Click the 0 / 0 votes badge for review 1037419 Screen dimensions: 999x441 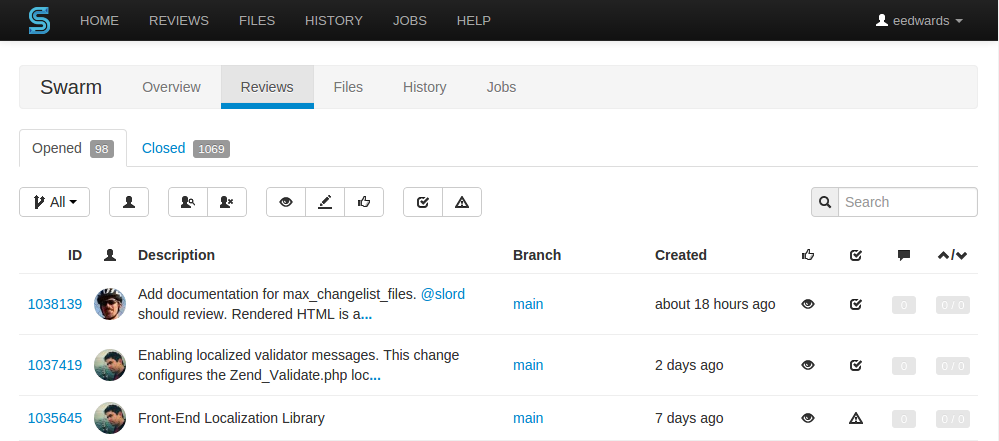(x=952, y=365)
